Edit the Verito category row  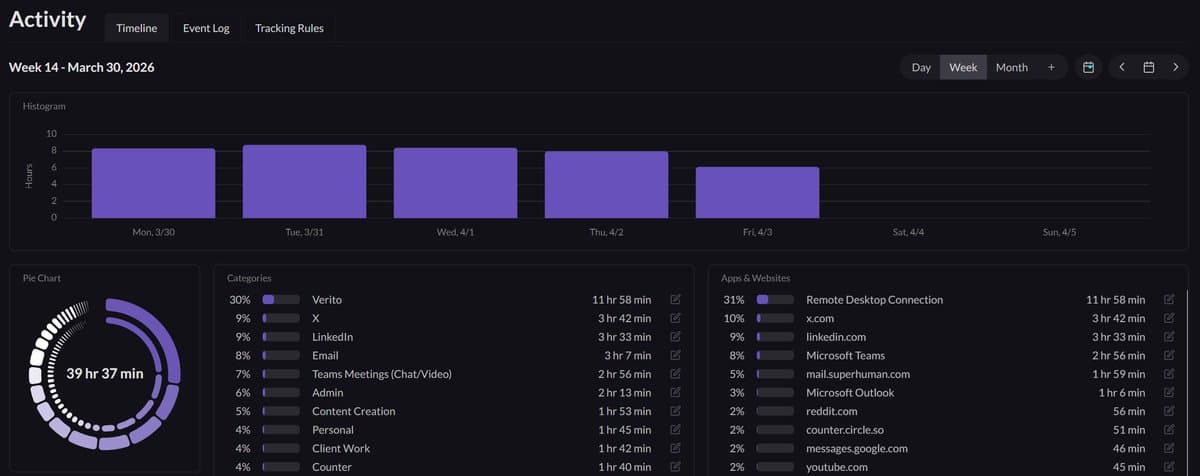[675, 300]
